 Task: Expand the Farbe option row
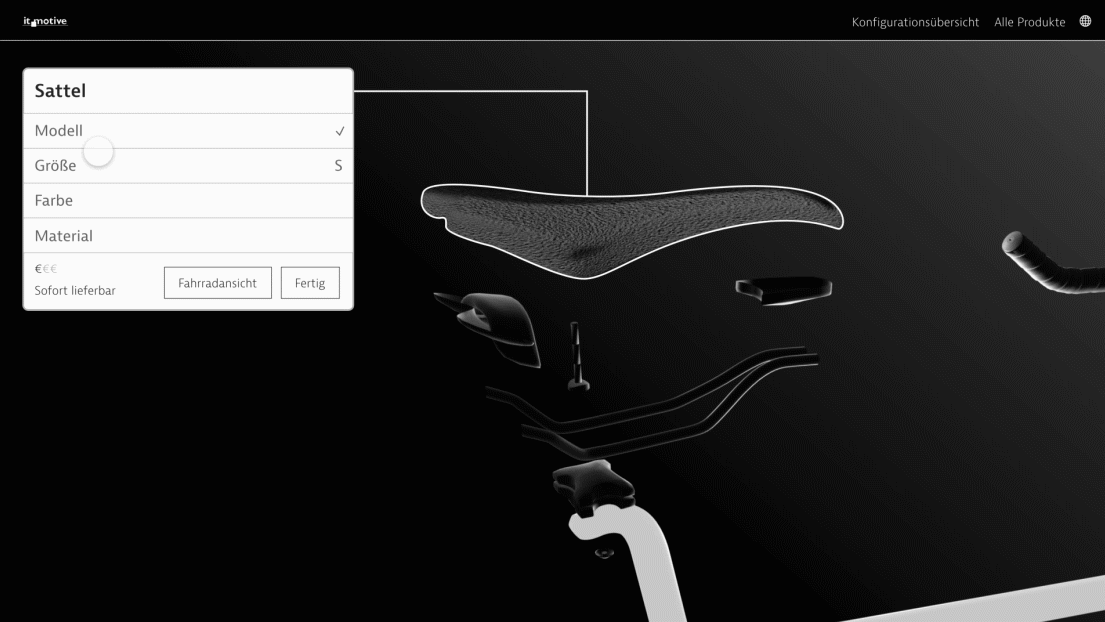188,201
